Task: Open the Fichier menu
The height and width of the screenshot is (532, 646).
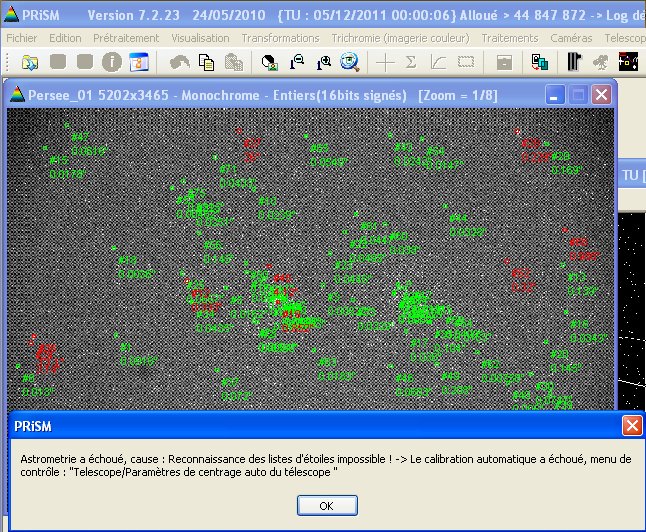Action: pos(22,37)
